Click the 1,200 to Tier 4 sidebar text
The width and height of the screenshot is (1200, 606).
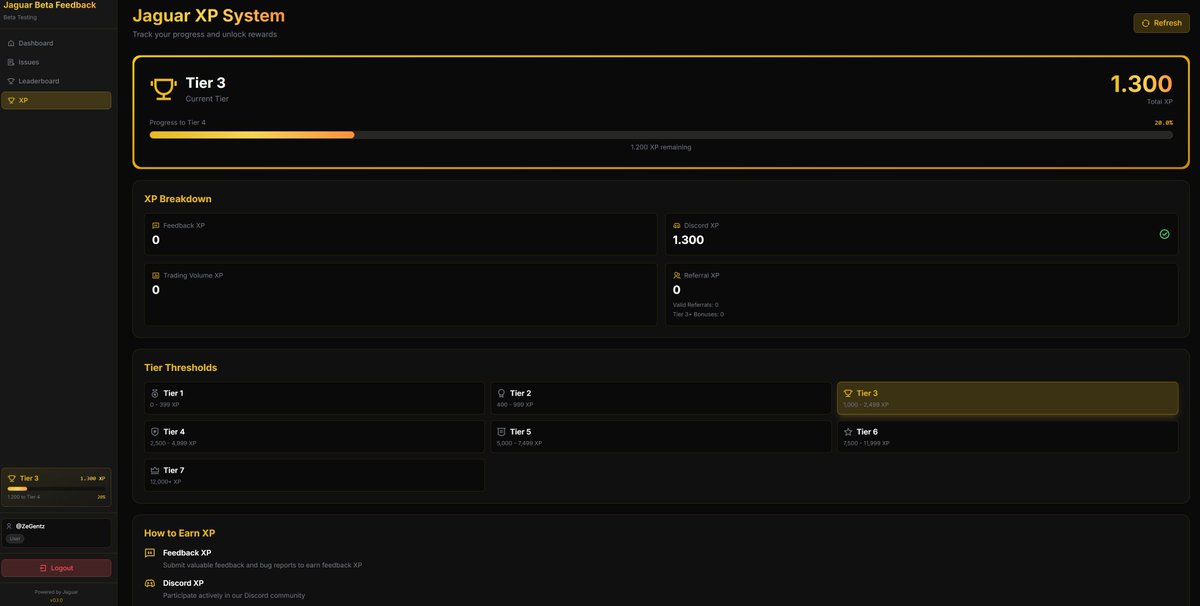pos(24,497)
